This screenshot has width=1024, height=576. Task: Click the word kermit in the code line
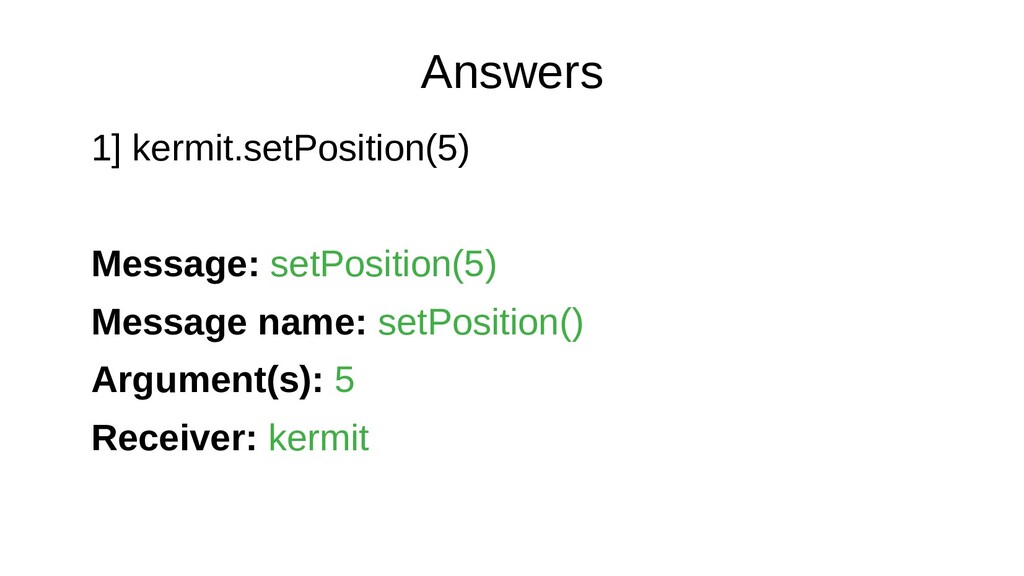click(x=183, y=148)
